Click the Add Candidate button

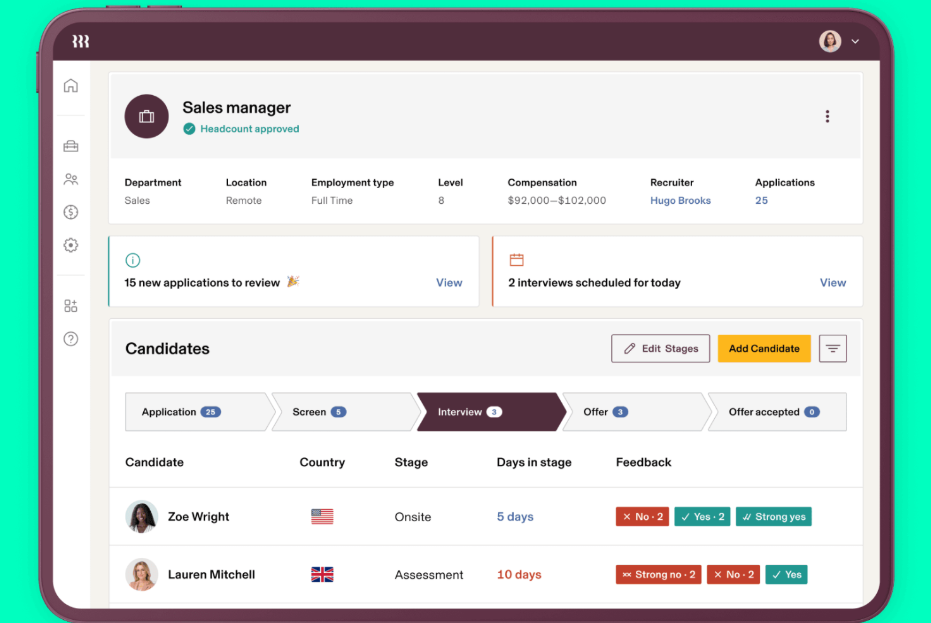coord(764,348)
